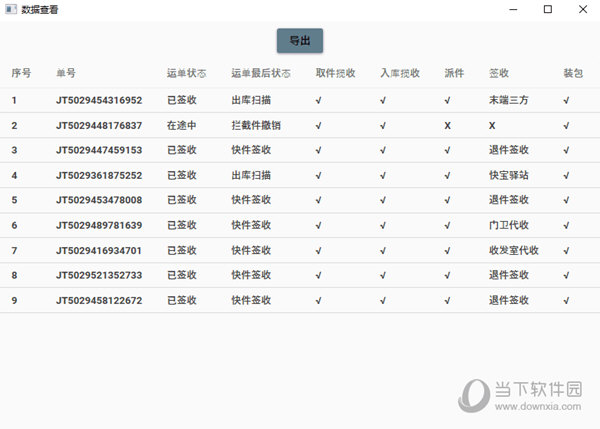Viewport: 600px width, 429px height.
Task: Click 门卫代收 sign cell in row 6
Action: pyautogui.click(x=509, y=225)
